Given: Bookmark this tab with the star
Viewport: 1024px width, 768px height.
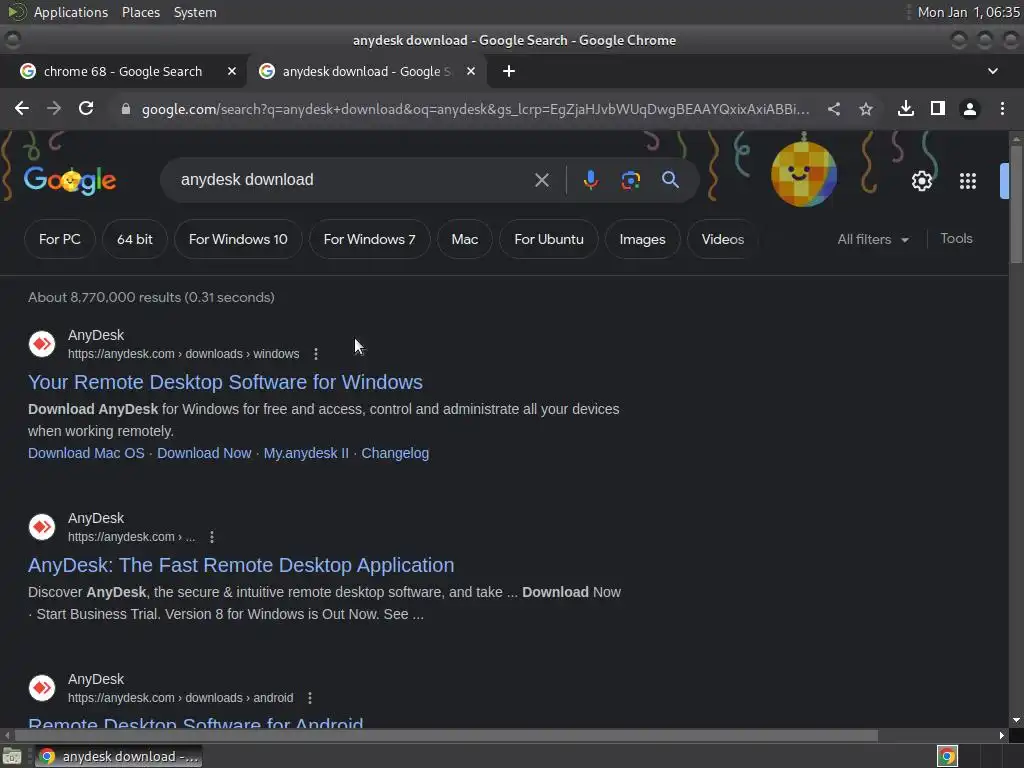Looking at the screenshot, I should (x=866, y=109).
